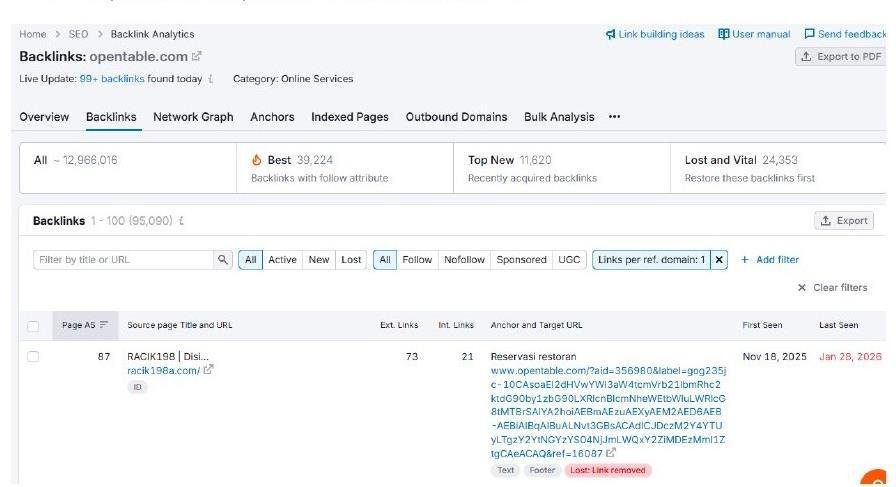Tick the checkbox for RACIK198 row
Image resolution: width=896 pixels, height=487 pixels.
pyautogui.click(x=33, y=357)
